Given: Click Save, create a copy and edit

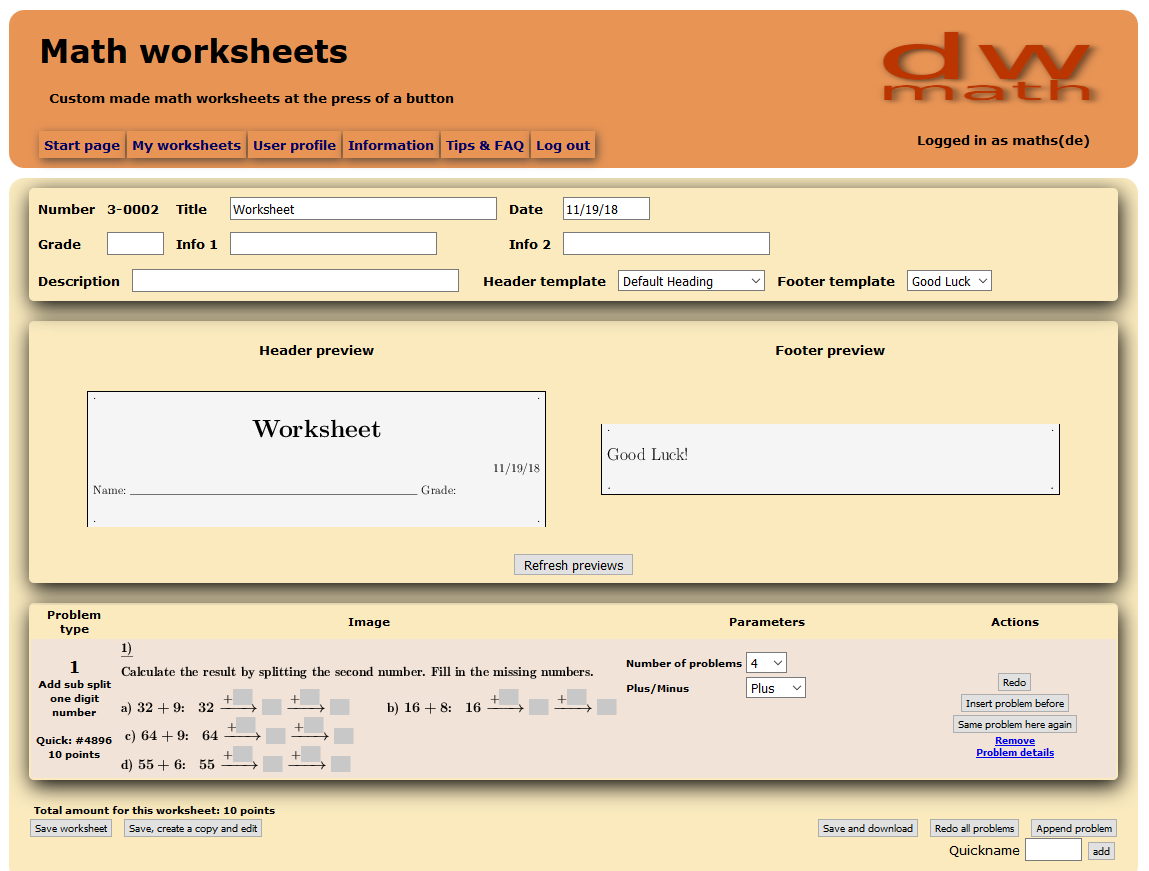Looking at the screenshot, I should [193, 829].
